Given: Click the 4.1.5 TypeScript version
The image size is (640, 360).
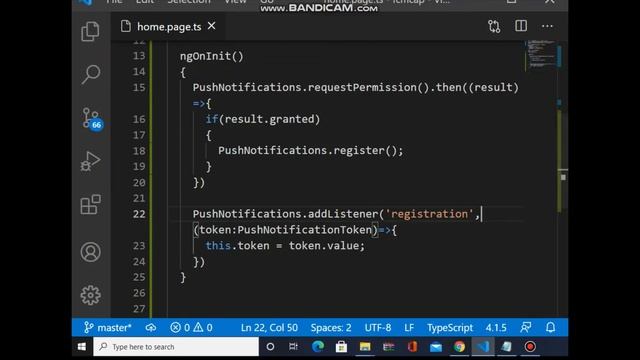Looking at the screenshot, I should point(496,327).
